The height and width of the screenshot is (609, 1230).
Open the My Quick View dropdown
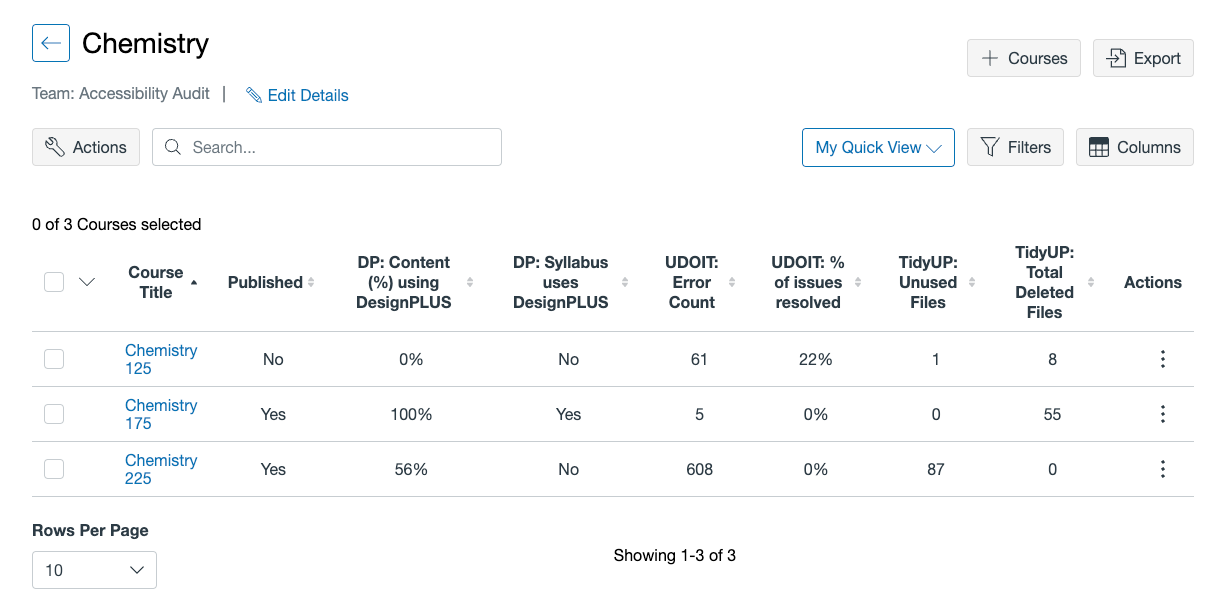click(x=878, y=147)
